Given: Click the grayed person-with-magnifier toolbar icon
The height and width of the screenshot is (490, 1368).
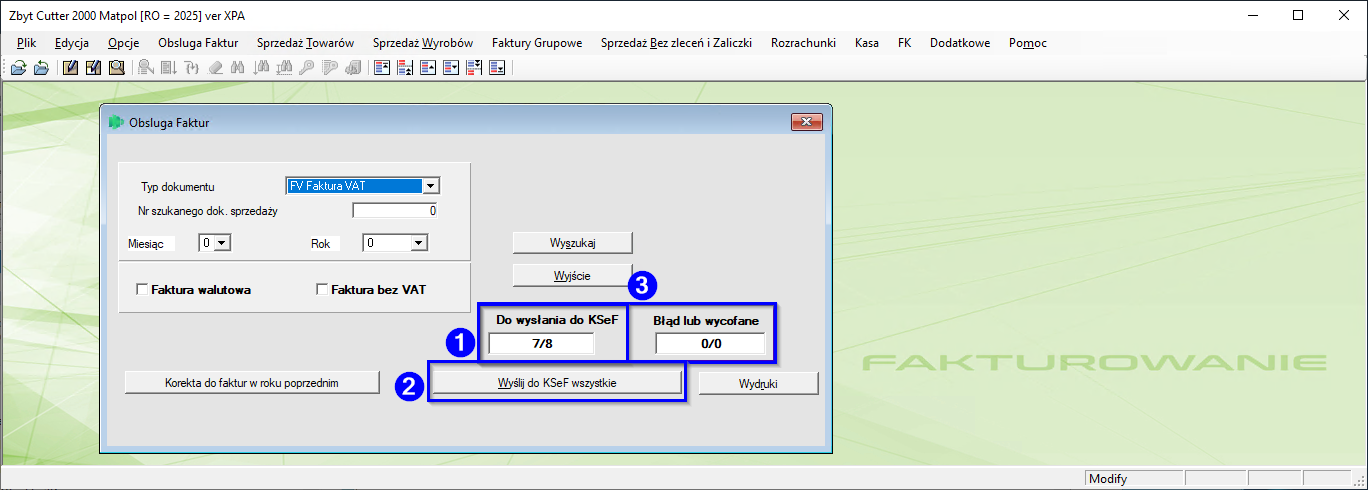Looking at the screenshot, I should pyautogui.click(x=146, y=68).
